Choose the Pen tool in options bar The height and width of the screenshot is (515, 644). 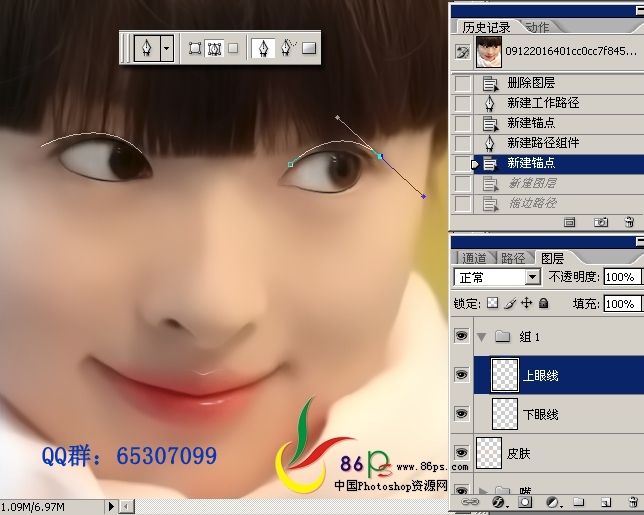click(x=263, y=48)
